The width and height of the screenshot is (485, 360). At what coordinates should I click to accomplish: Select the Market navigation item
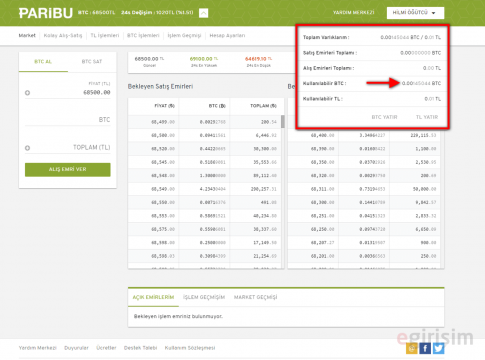click(27, 35)
